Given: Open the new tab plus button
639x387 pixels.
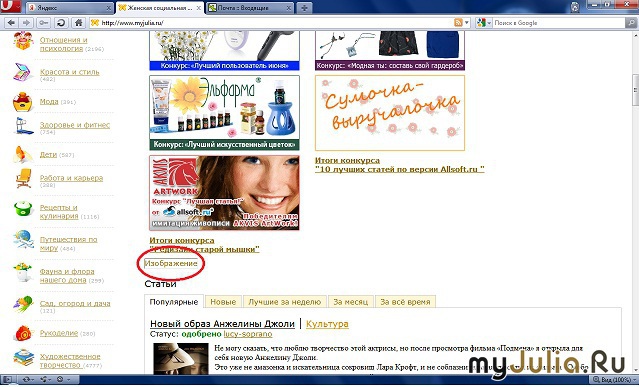Looking at the screenshot, I should [304, 8].
